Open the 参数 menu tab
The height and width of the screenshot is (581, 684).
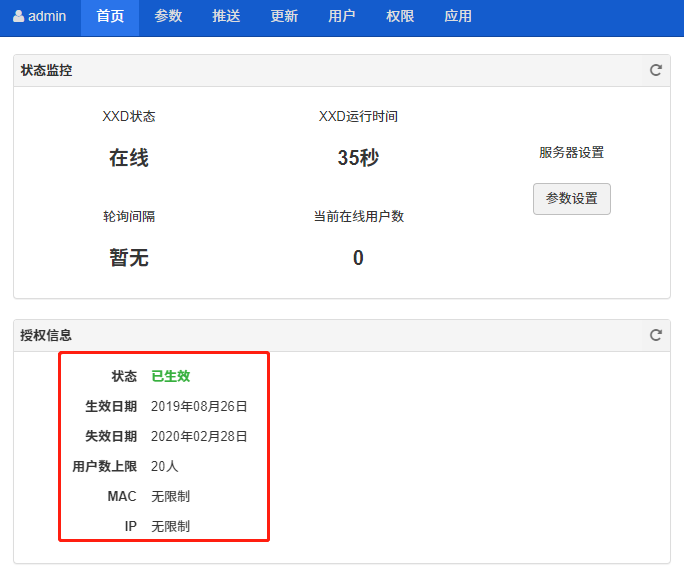(x=168, y=17)
